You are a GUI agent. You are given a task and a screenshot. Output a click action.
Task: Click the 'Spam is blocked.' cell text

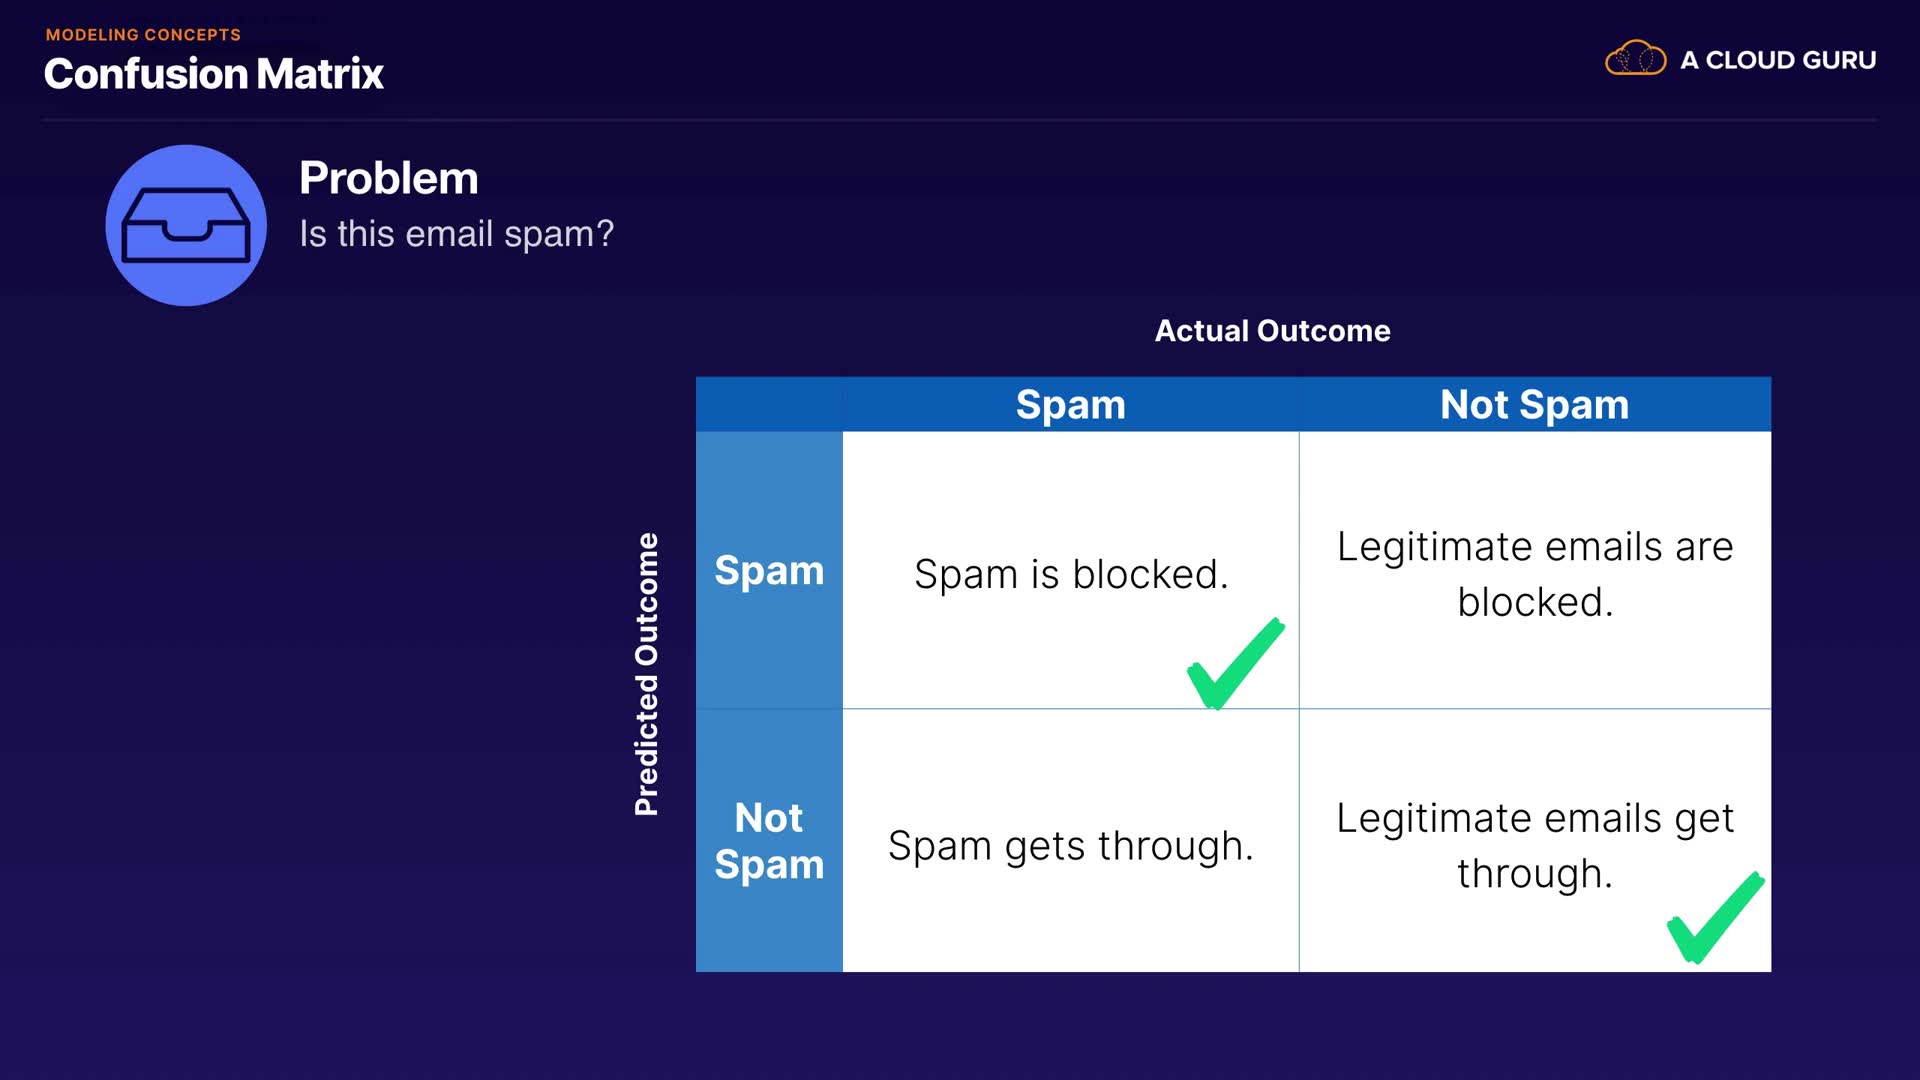(1070, 574)
